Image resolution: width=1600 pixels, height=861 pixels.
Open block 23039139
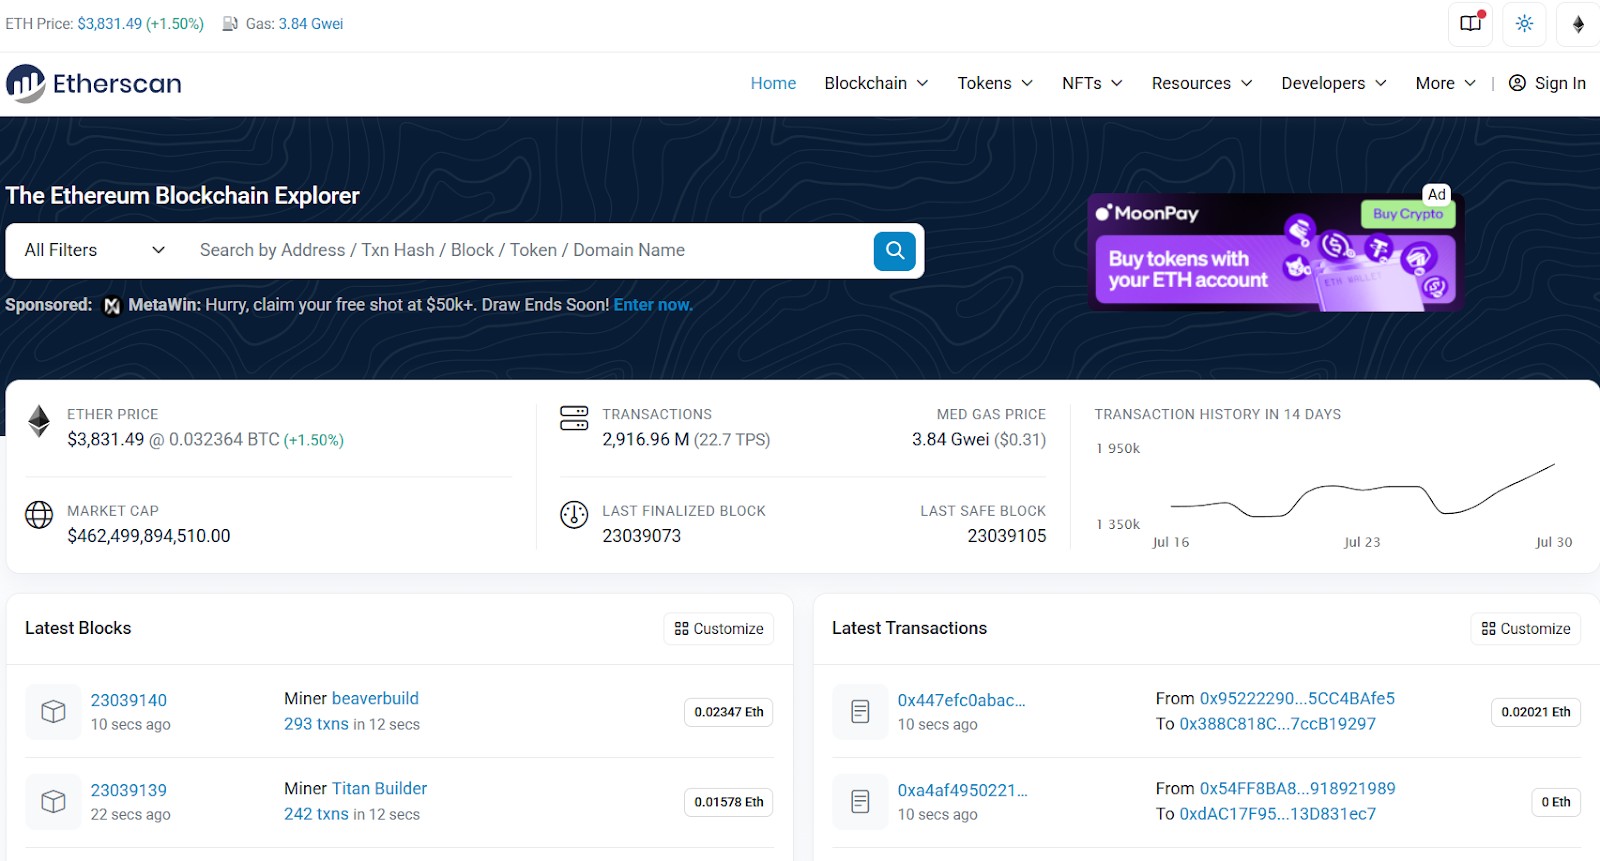129,790
